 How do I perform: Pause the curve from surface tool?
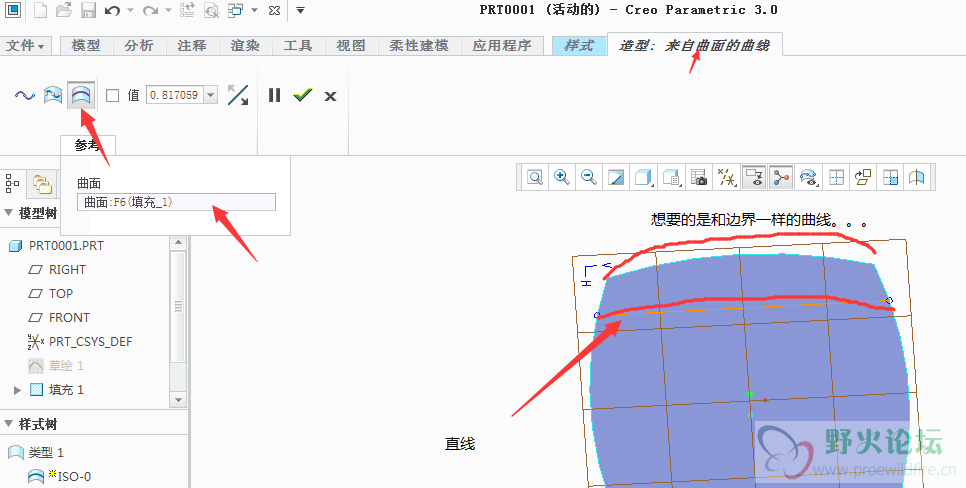tap(274, 96)
